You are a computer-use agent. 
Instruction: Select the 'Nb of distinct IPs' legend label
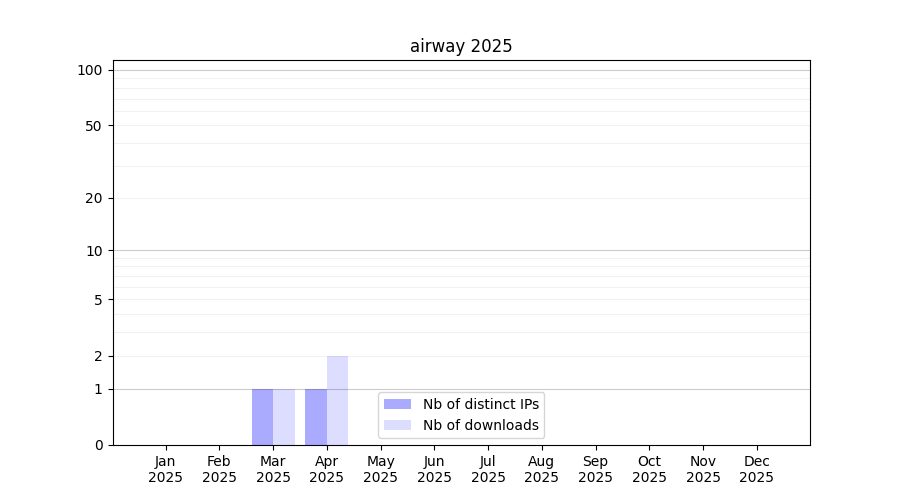480,404
